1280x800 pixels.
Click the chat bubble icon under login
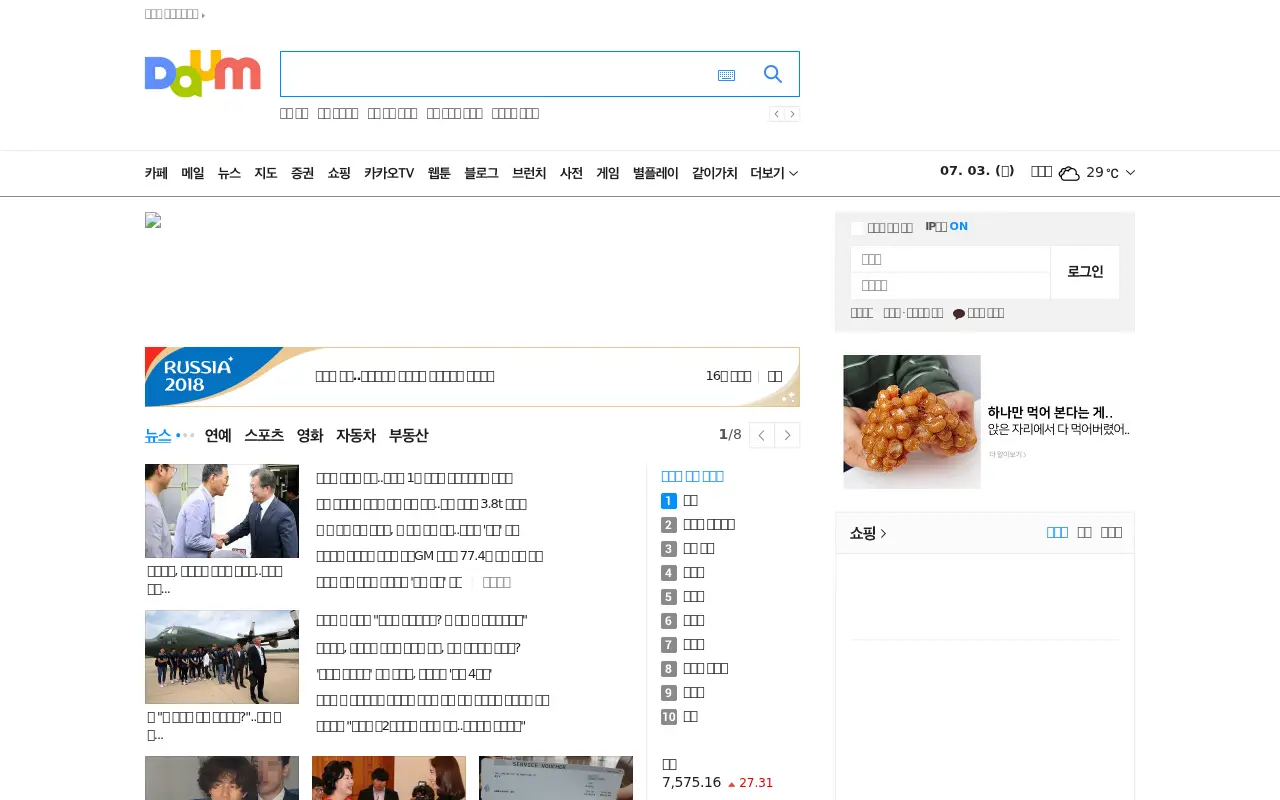tap(959, 314)
